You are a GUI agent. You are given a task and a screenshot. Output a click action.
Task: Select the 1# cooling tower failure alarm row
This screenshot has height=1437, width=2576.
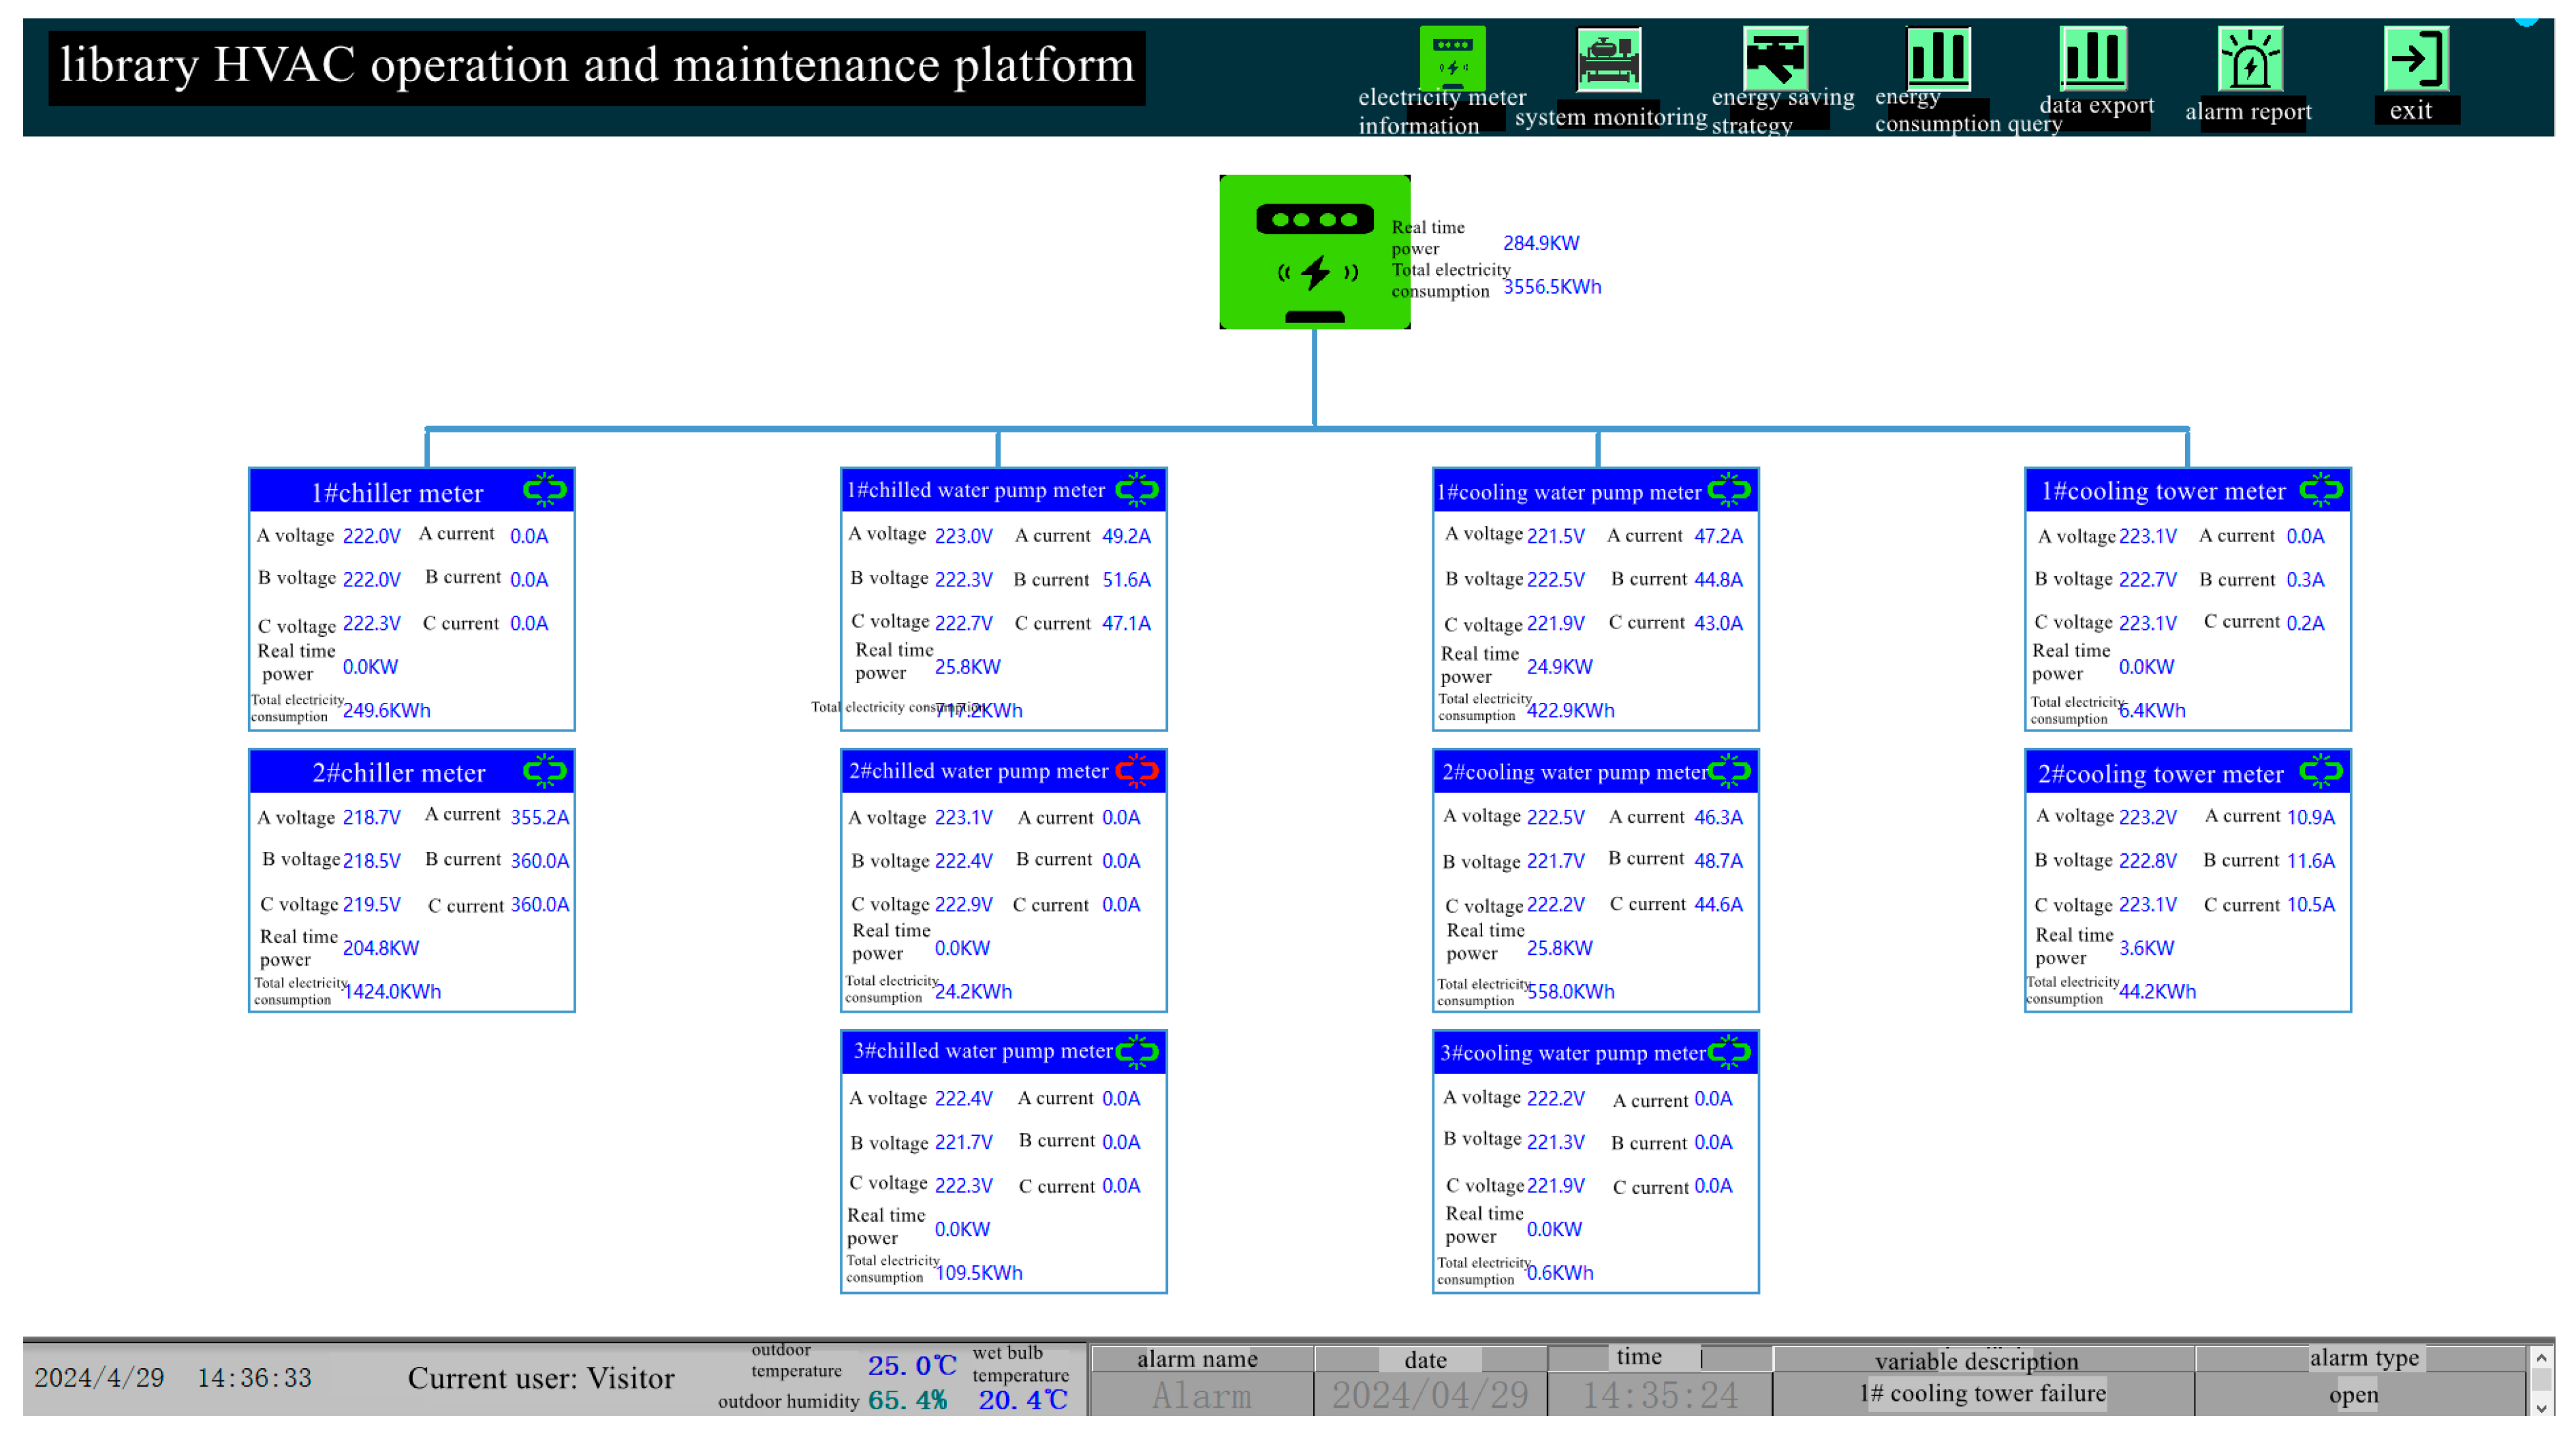1983,1393
